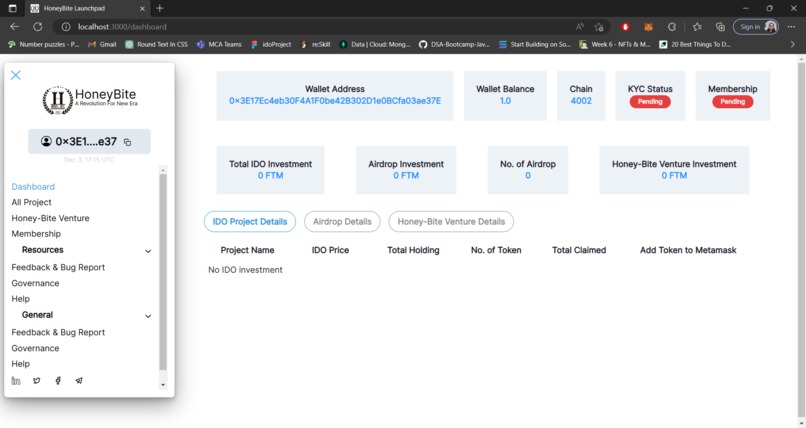This screenshot has height=428, width=806.
Task: Click the Honey-Bite Venture Investment card
Action: pos(674,170)
